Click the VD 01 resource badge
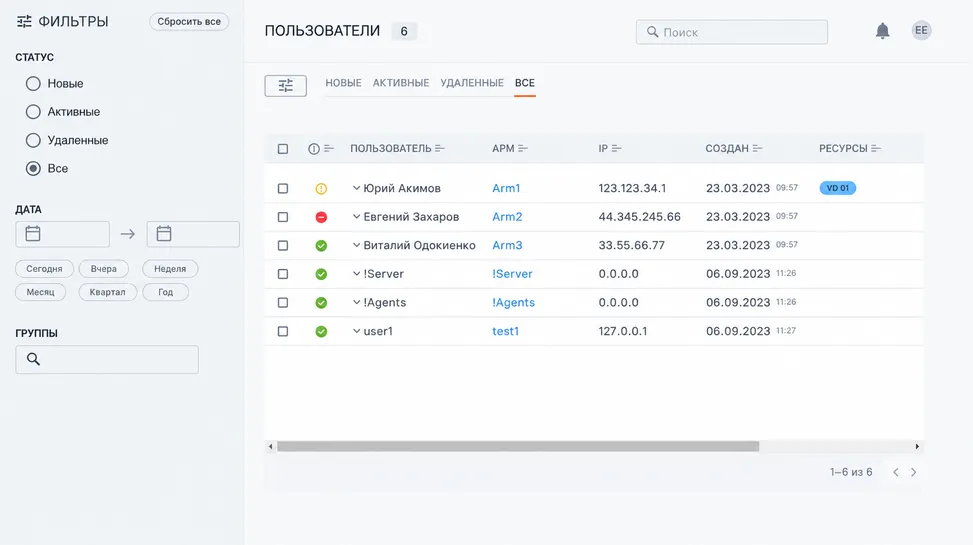This screenshot has height=545, width=973. click(838, 188)
